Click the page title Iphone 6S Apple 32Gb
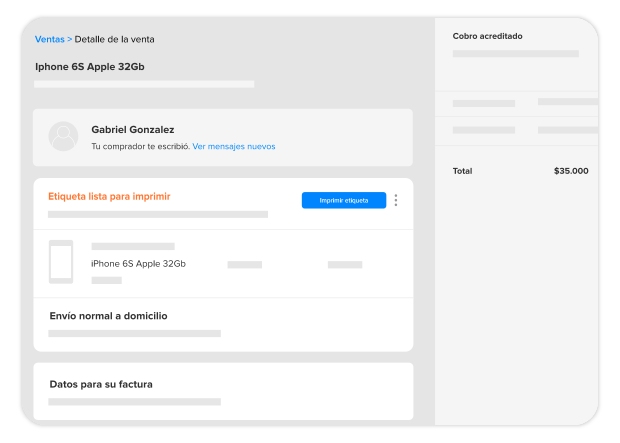The width and height of the screenshot is (620, 443). (97, 67)
